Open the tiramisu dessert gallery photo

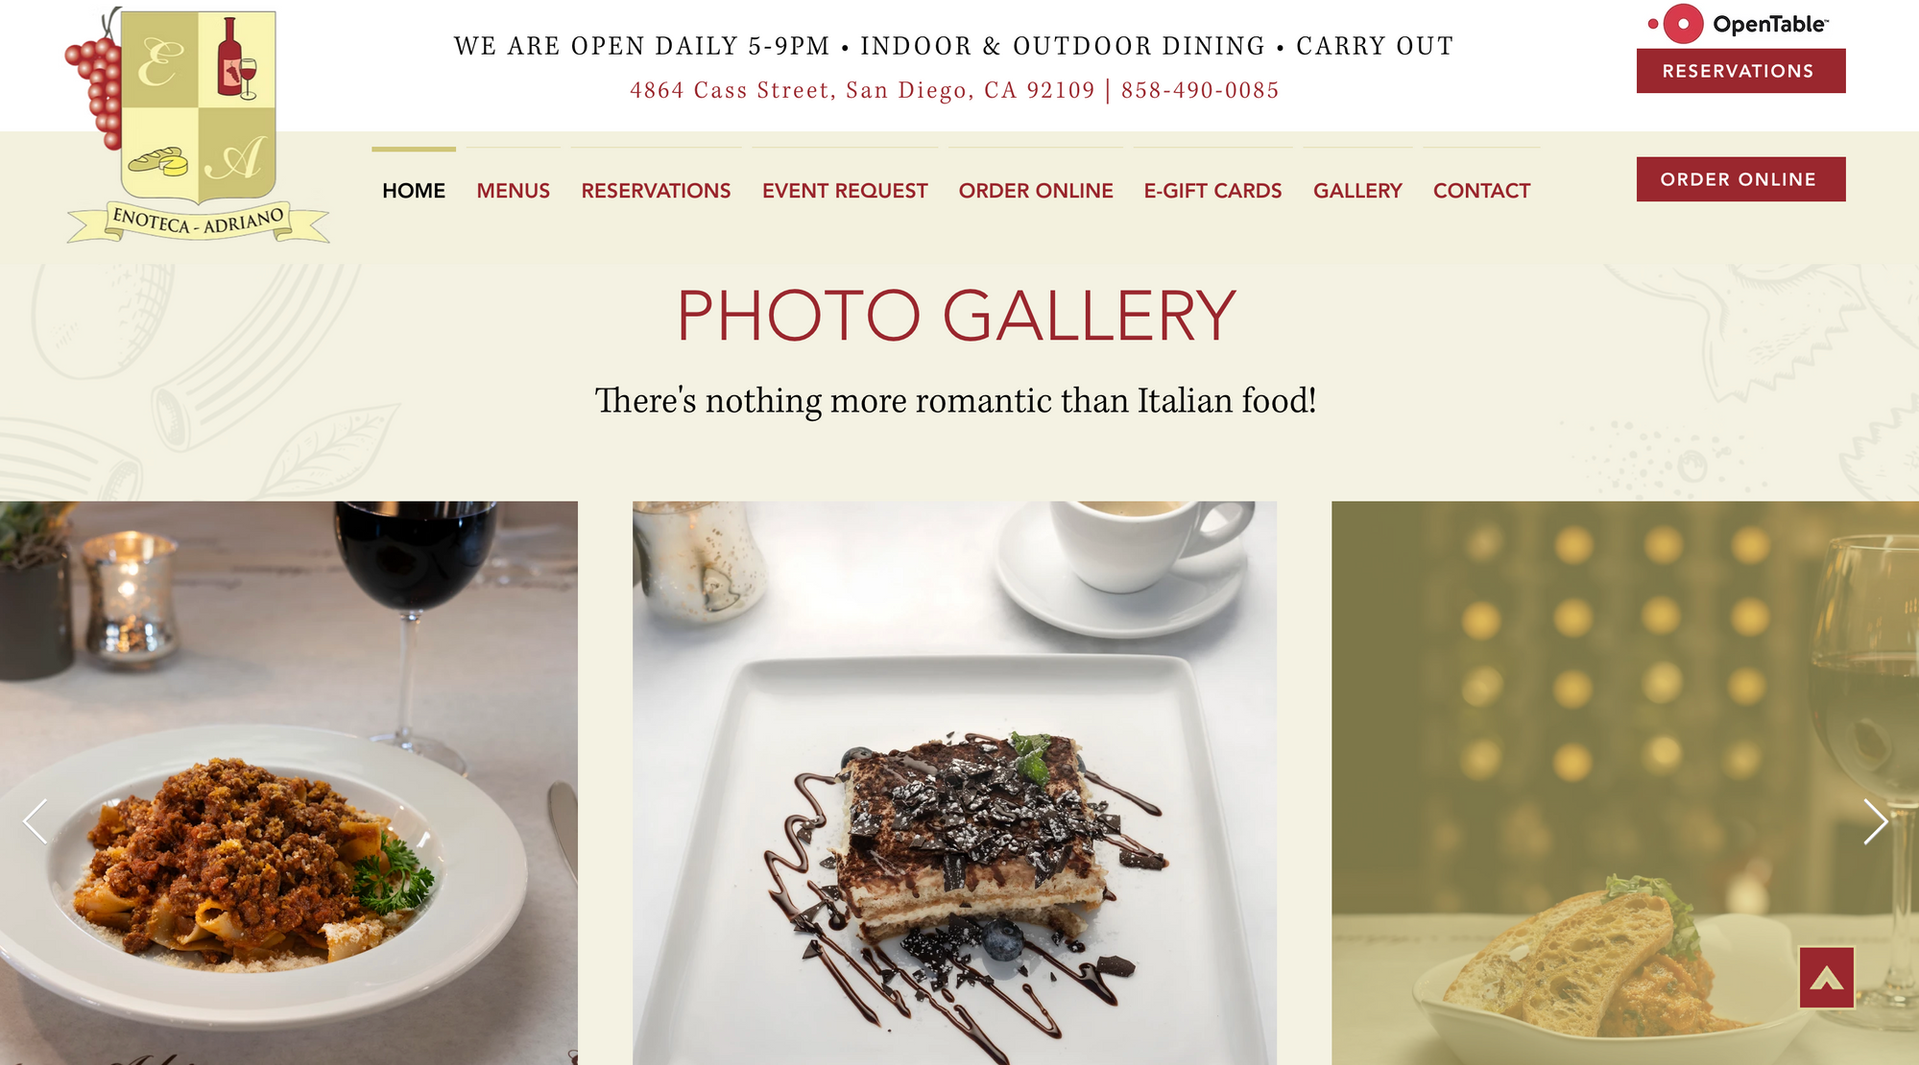click(955, 783)
